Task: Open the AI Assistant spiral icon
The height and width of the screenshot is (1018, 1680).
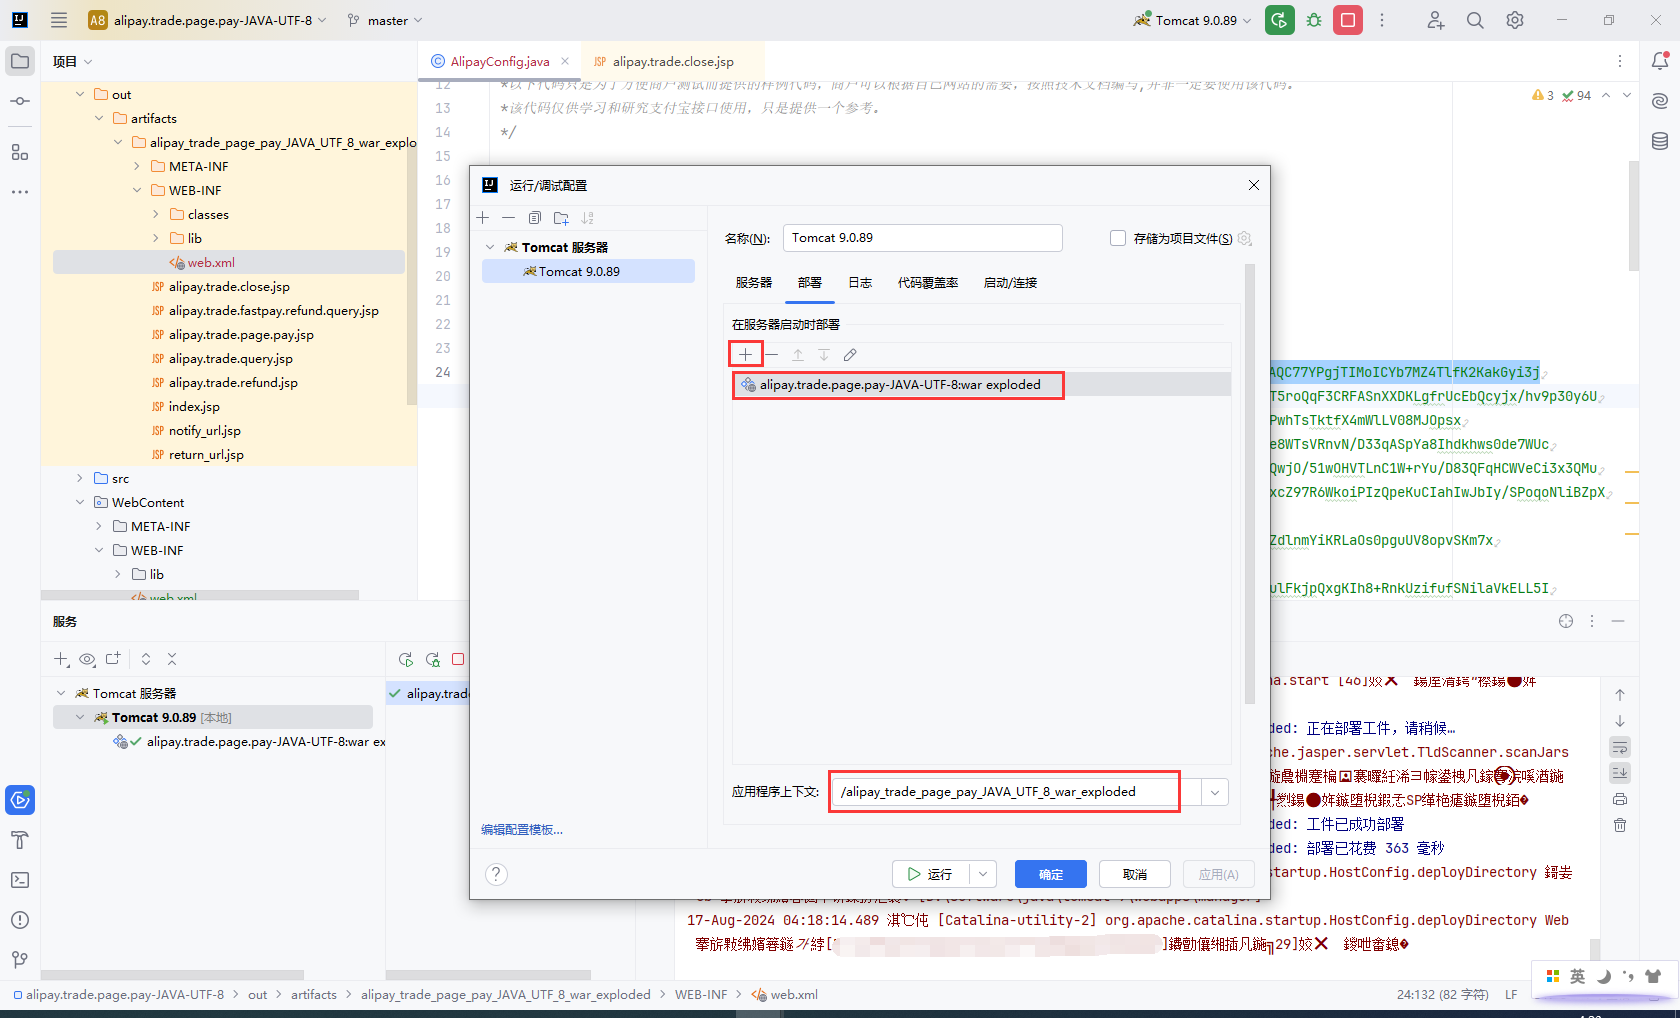Action: coord(1660,101)
